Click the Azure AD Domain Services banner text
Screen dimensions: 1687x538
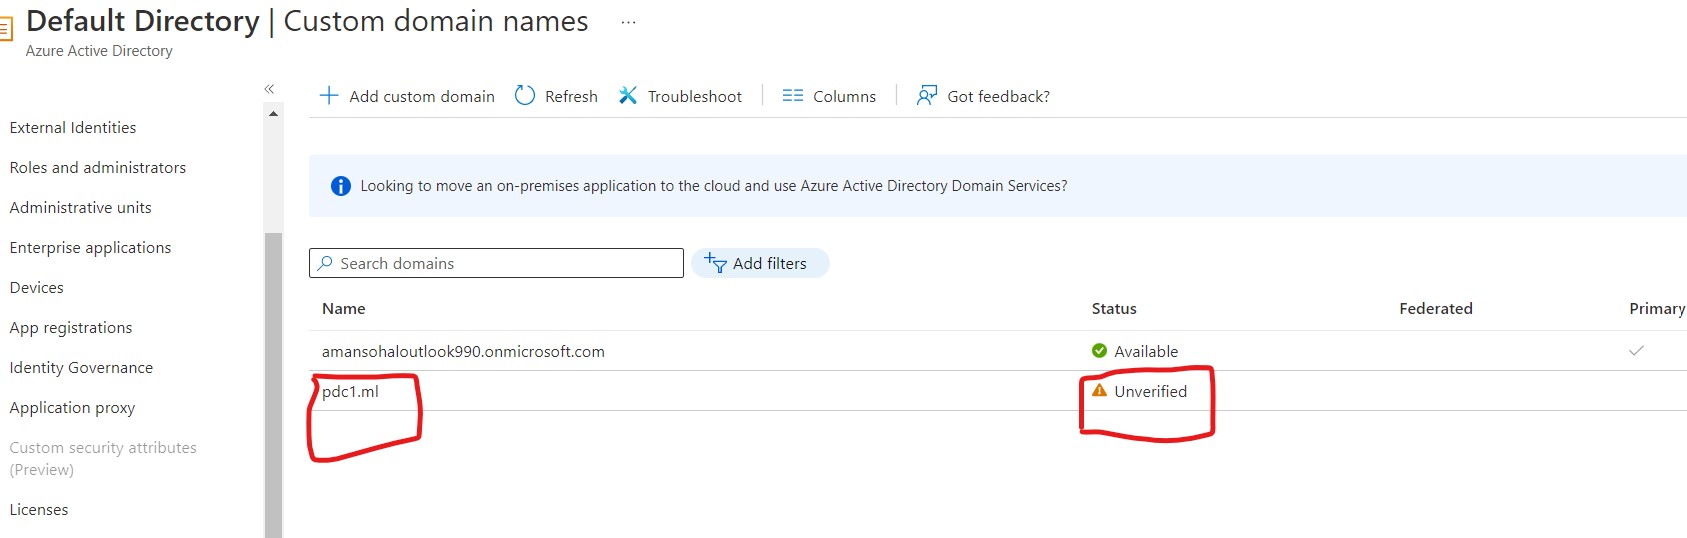click(714, 186)
